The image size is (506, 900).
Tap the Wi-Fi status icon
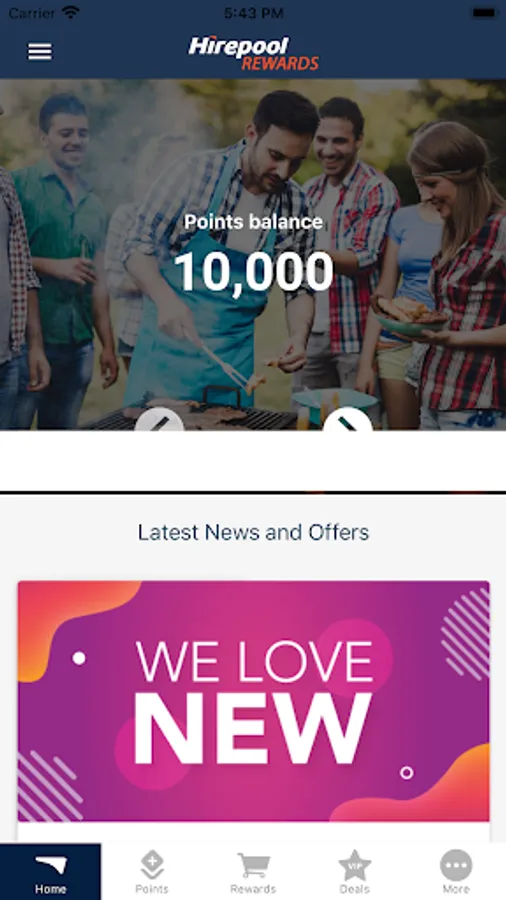coord(71,13)
